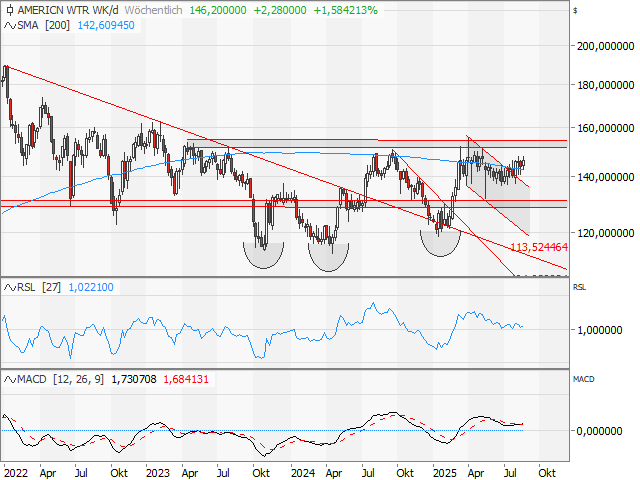Click the 2024 label on the time axis
This screenshot has height=480, width=640.
click(302, 473)
